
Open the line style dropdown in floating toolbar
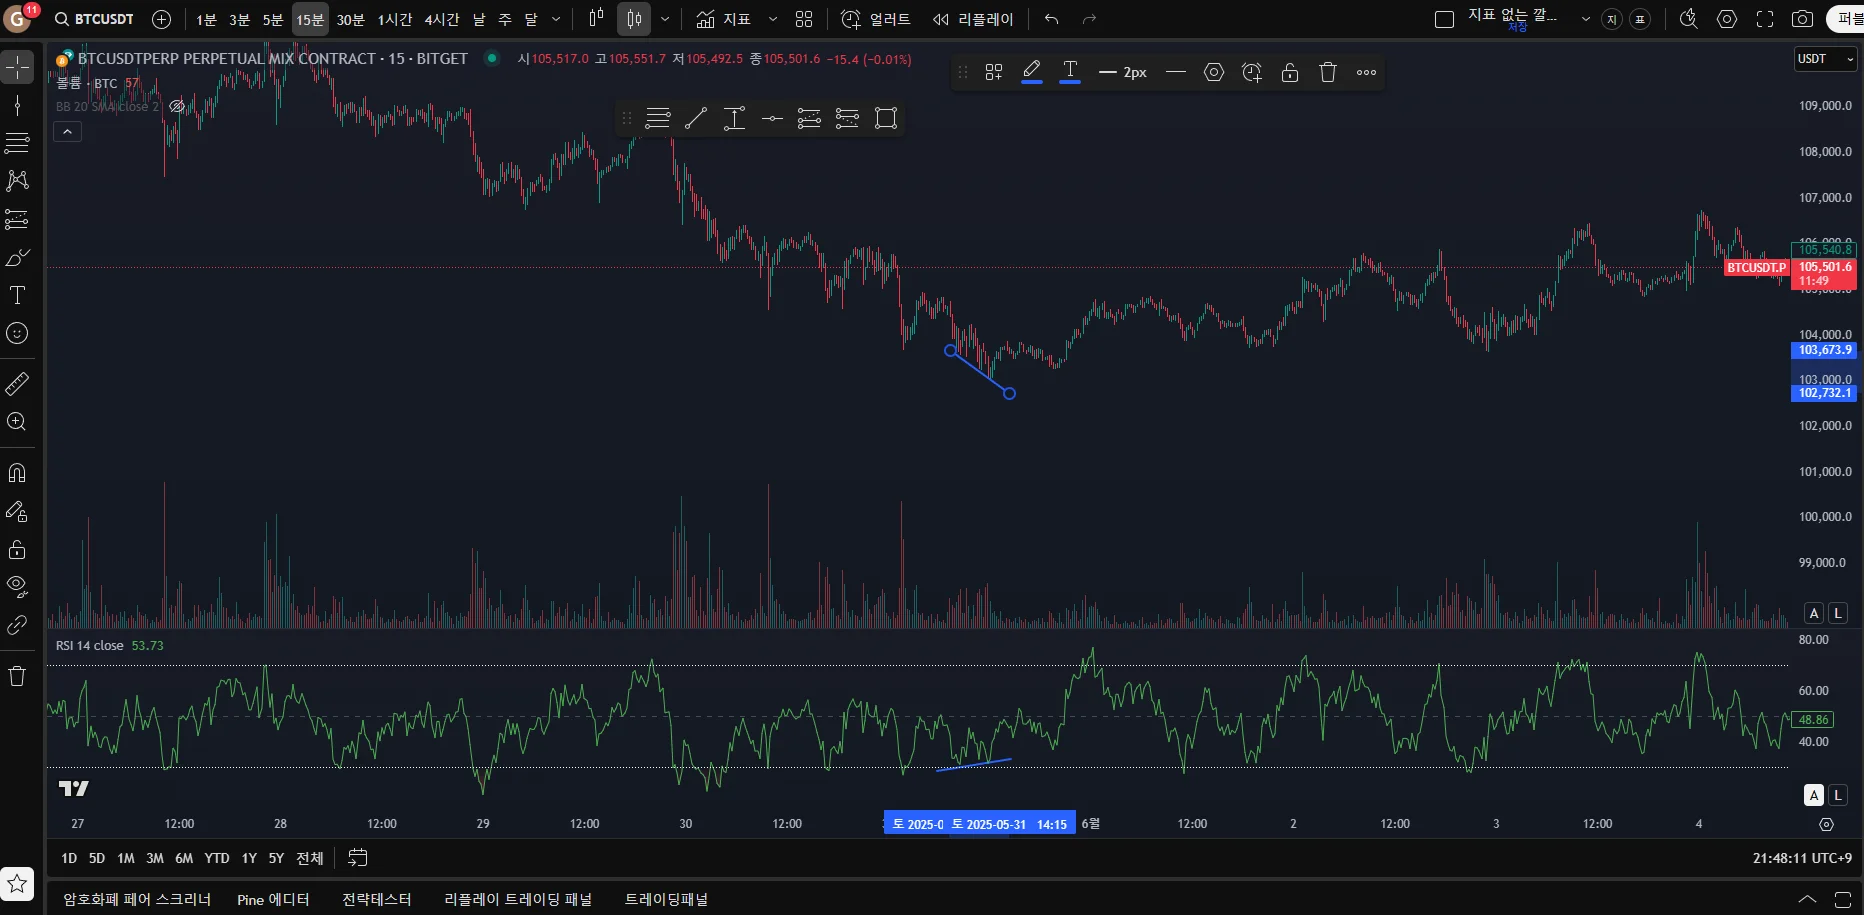1176,72
